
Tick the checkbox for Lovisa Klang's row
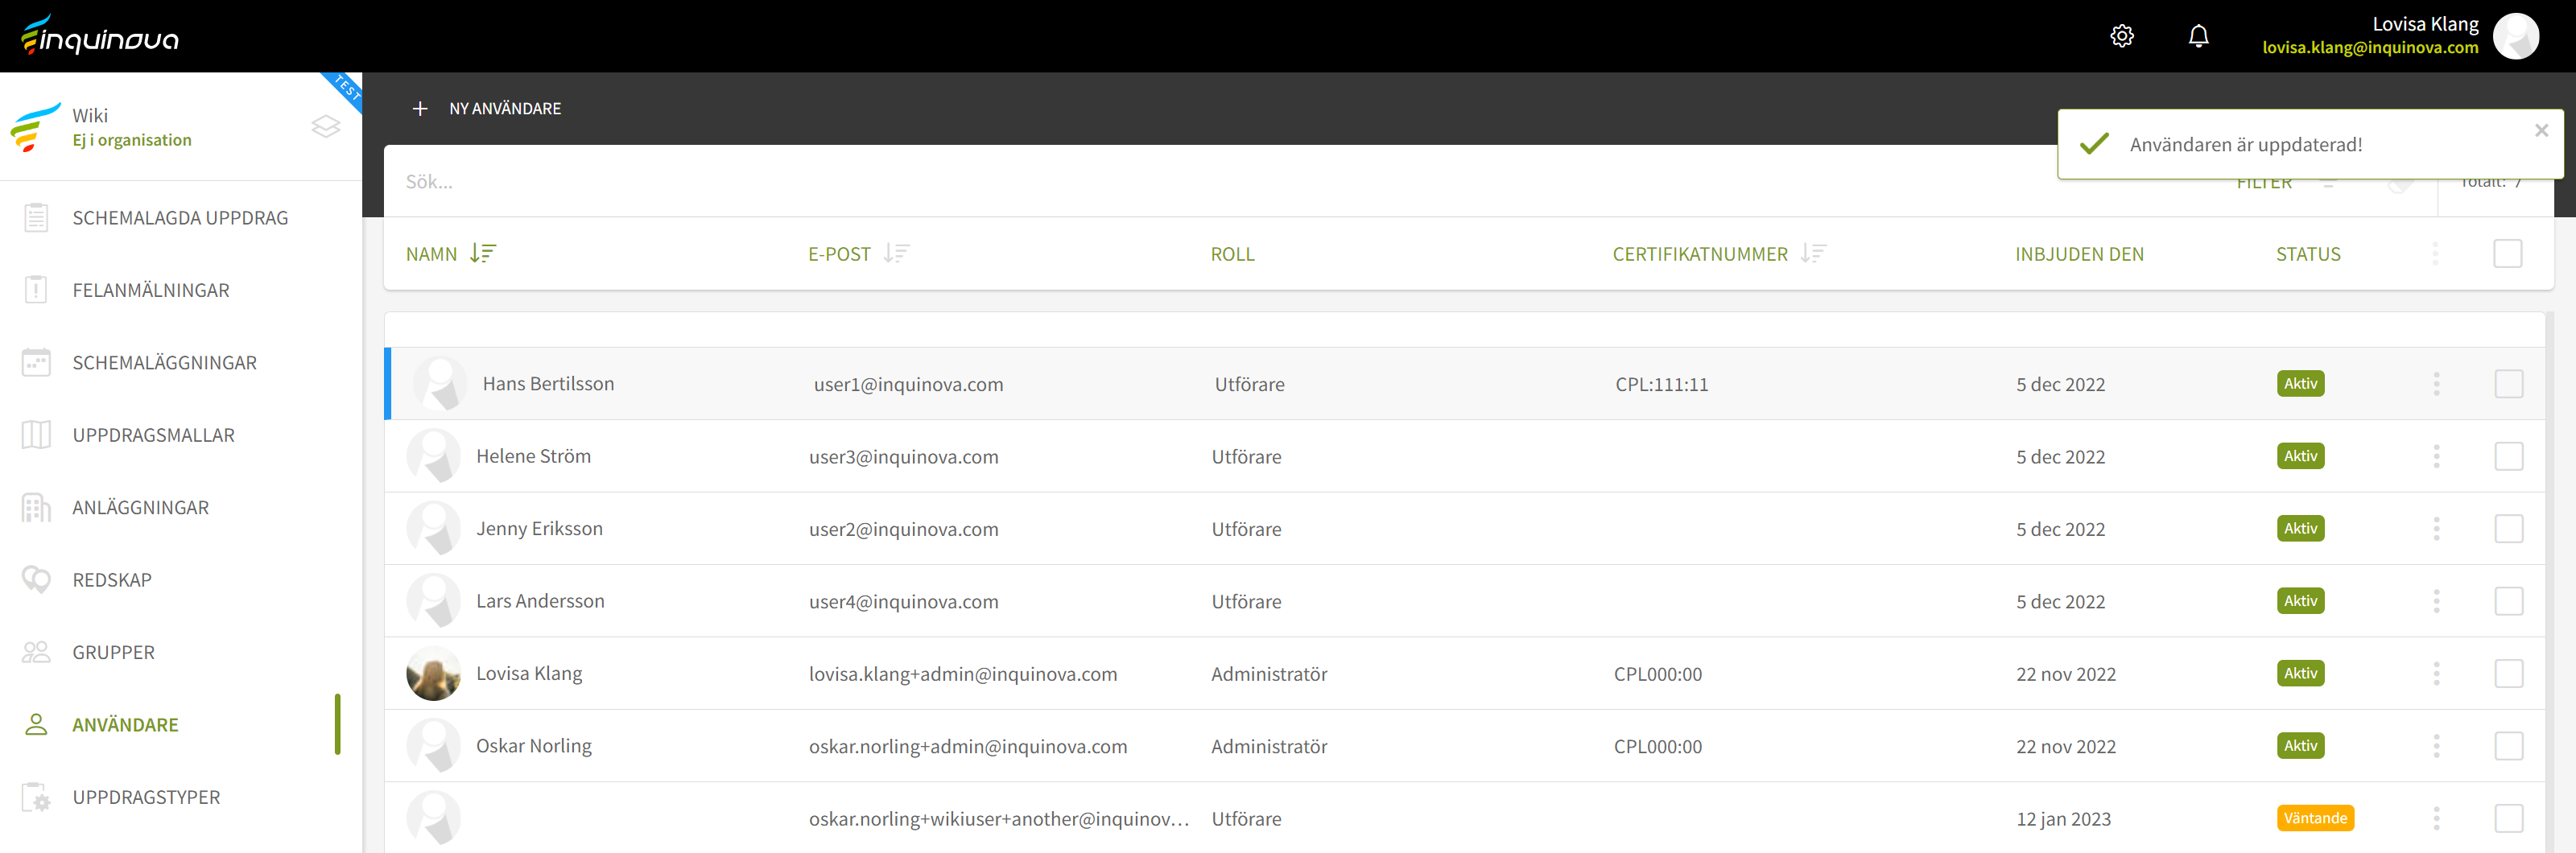tap(2508, 674)
